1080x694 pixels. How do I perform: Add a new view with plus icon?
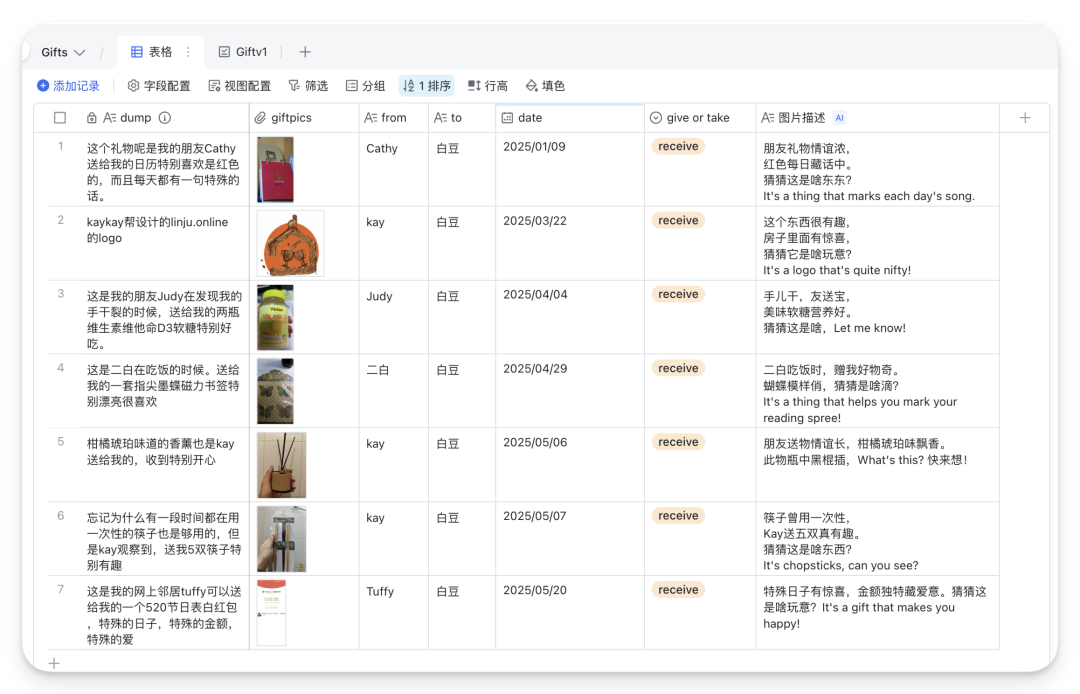(305, 52)
